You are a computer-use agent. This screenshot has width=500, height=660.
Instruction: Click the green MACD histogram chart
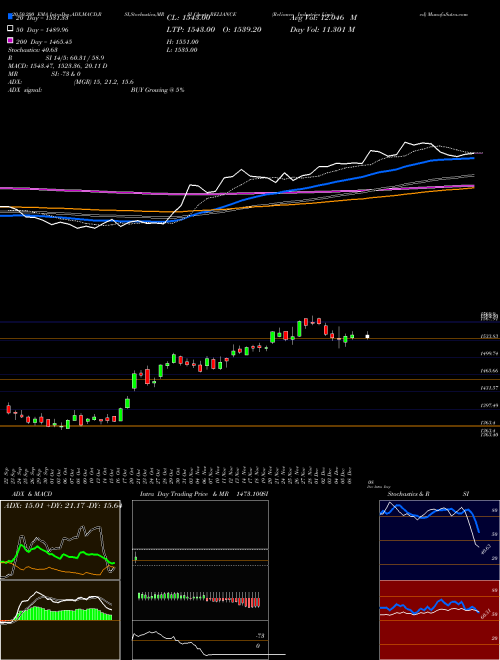coord(60,620)
